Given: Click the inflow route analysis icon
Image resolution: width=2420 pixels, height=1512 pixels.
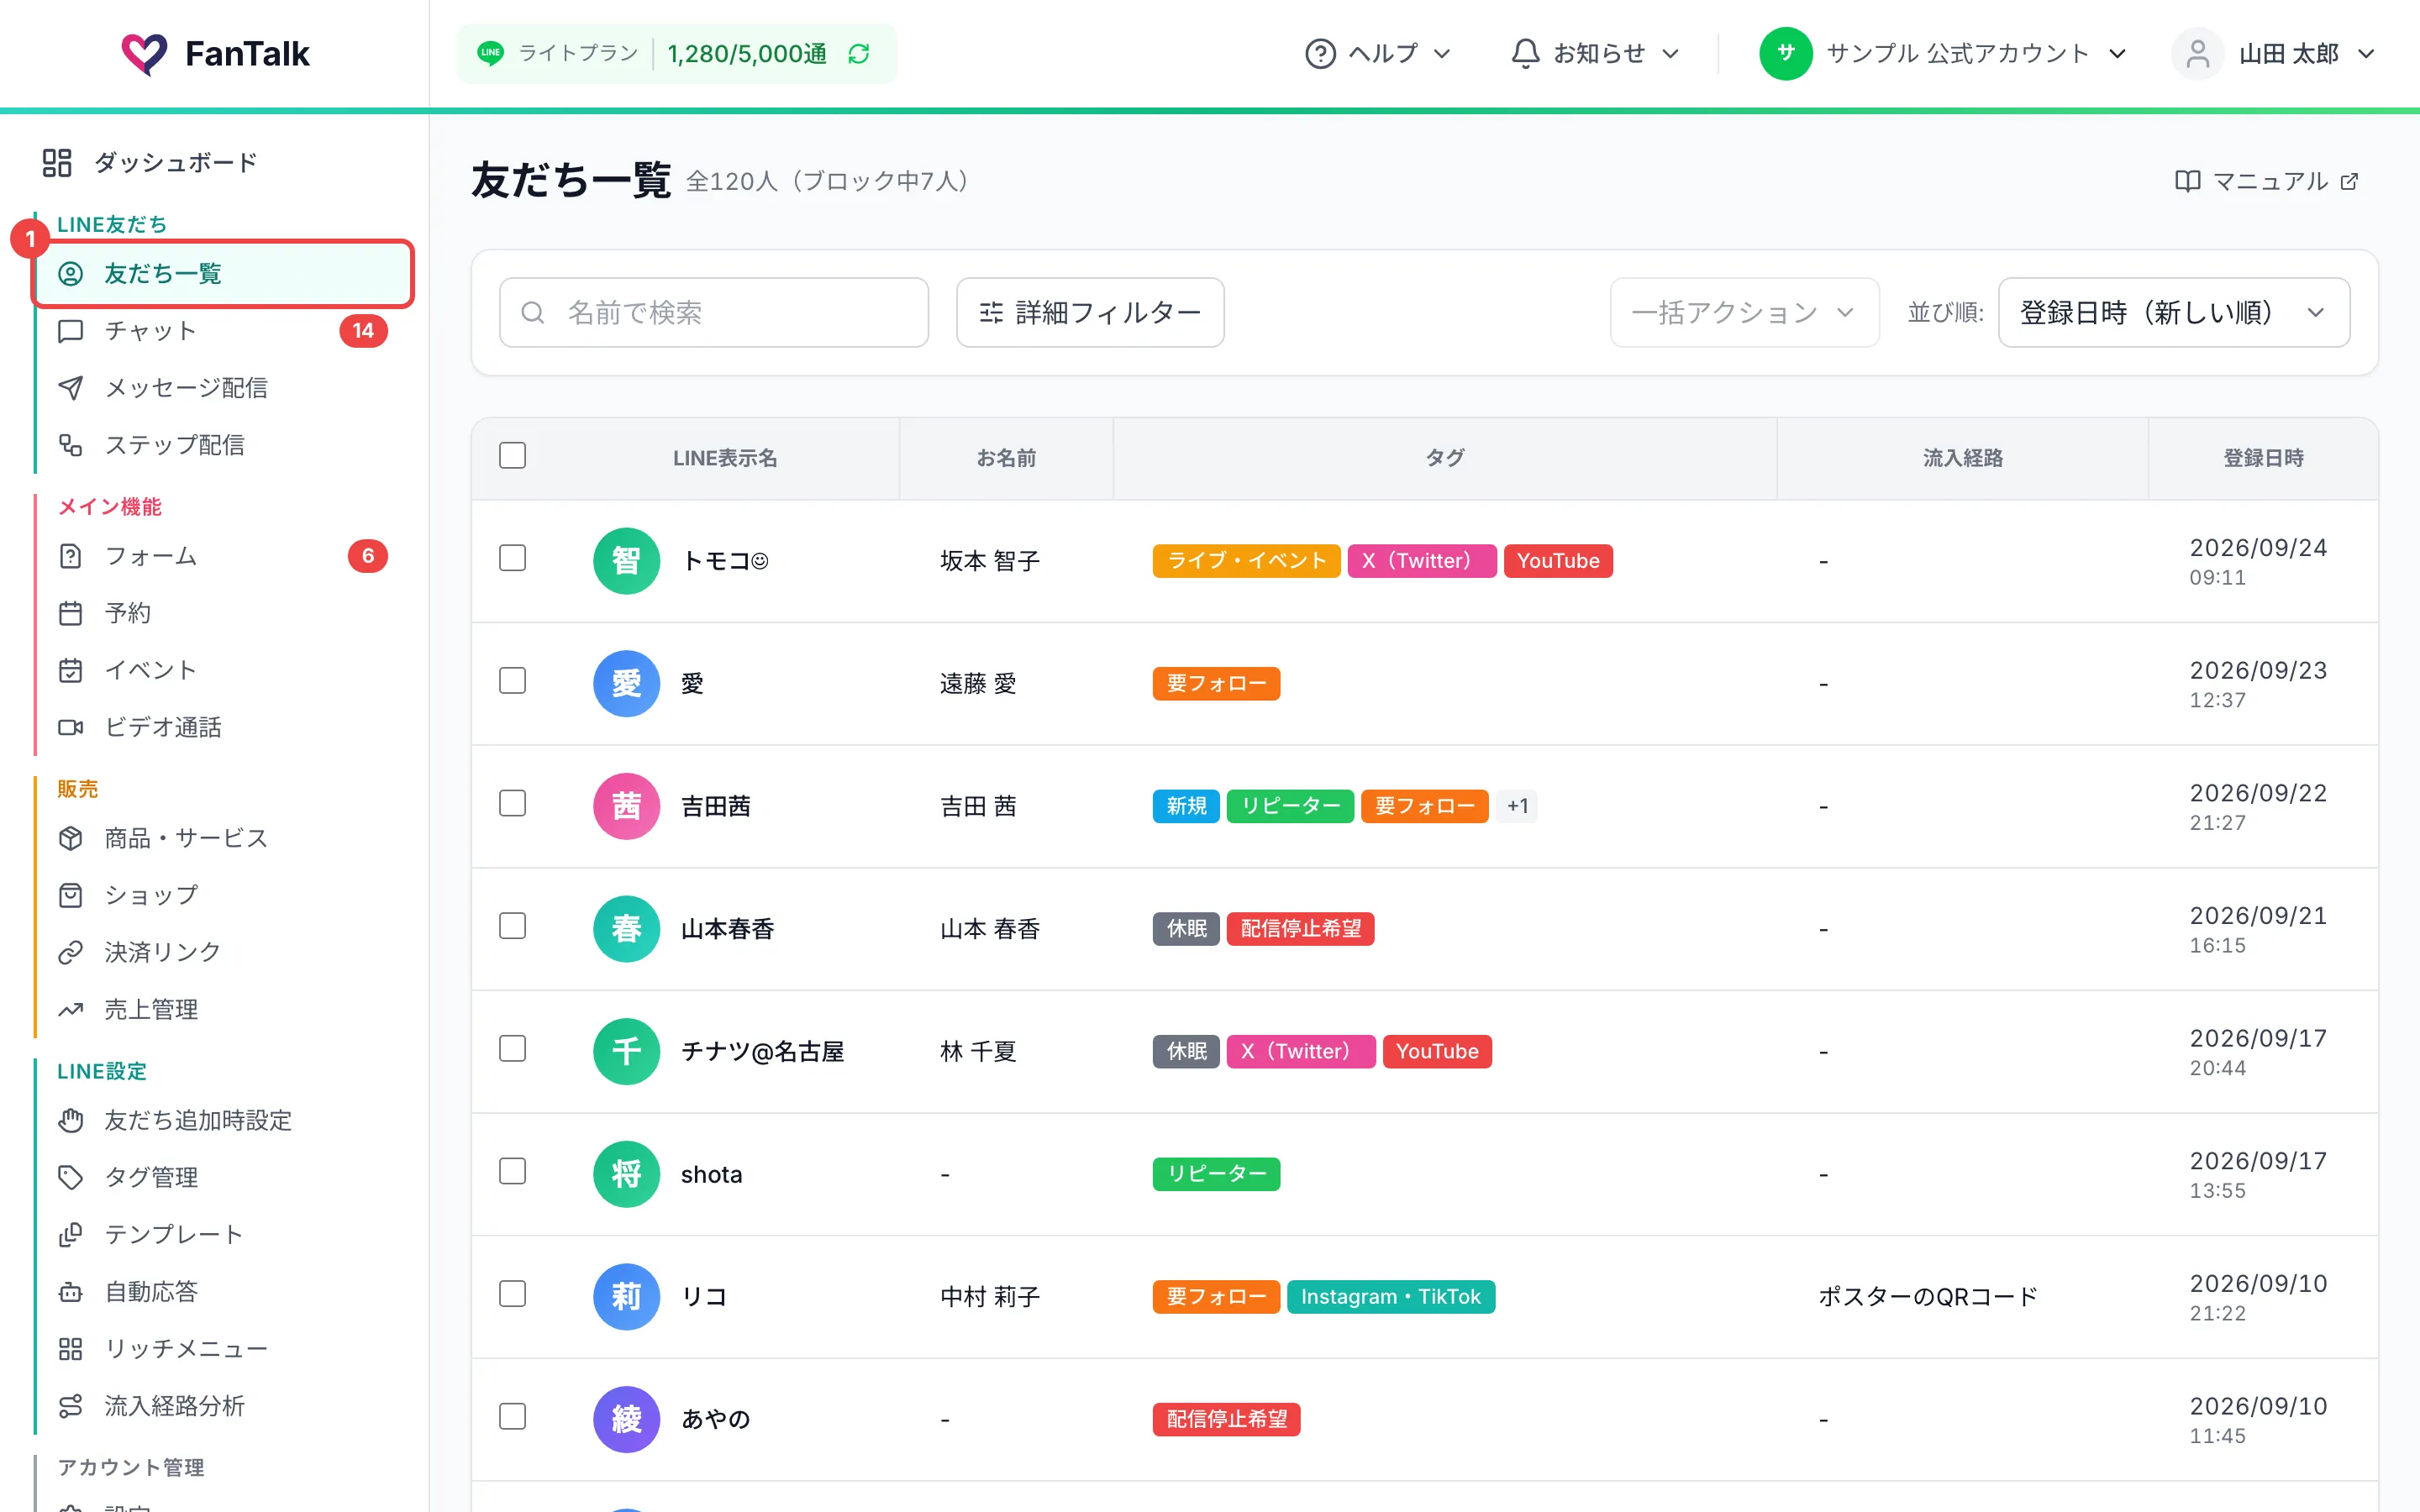Looking at the screenshot, I should [70, 1405].
